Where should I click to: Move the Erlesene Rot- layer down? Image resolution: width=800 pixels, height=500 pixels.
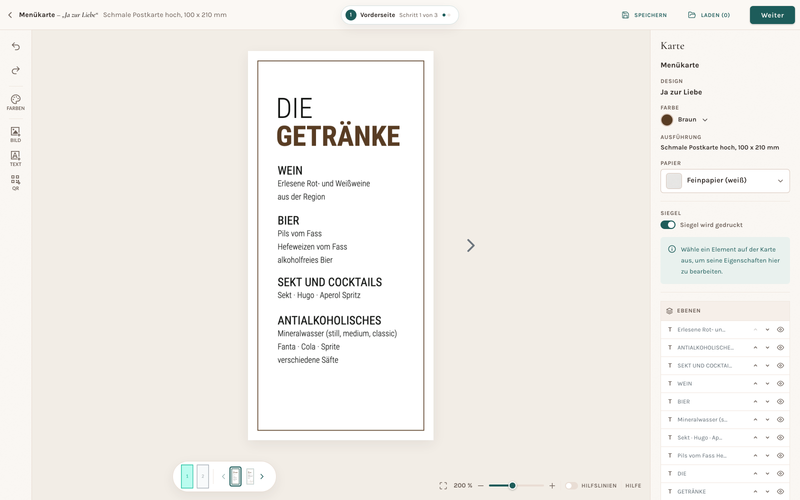767,330
